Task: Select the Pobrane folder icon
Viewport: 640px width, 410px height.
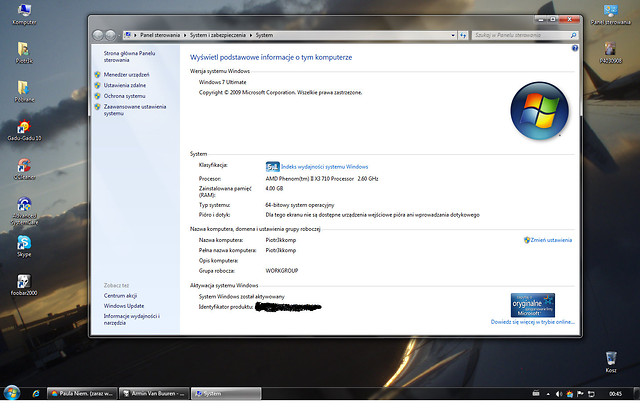Action: [x=24, y=91]
